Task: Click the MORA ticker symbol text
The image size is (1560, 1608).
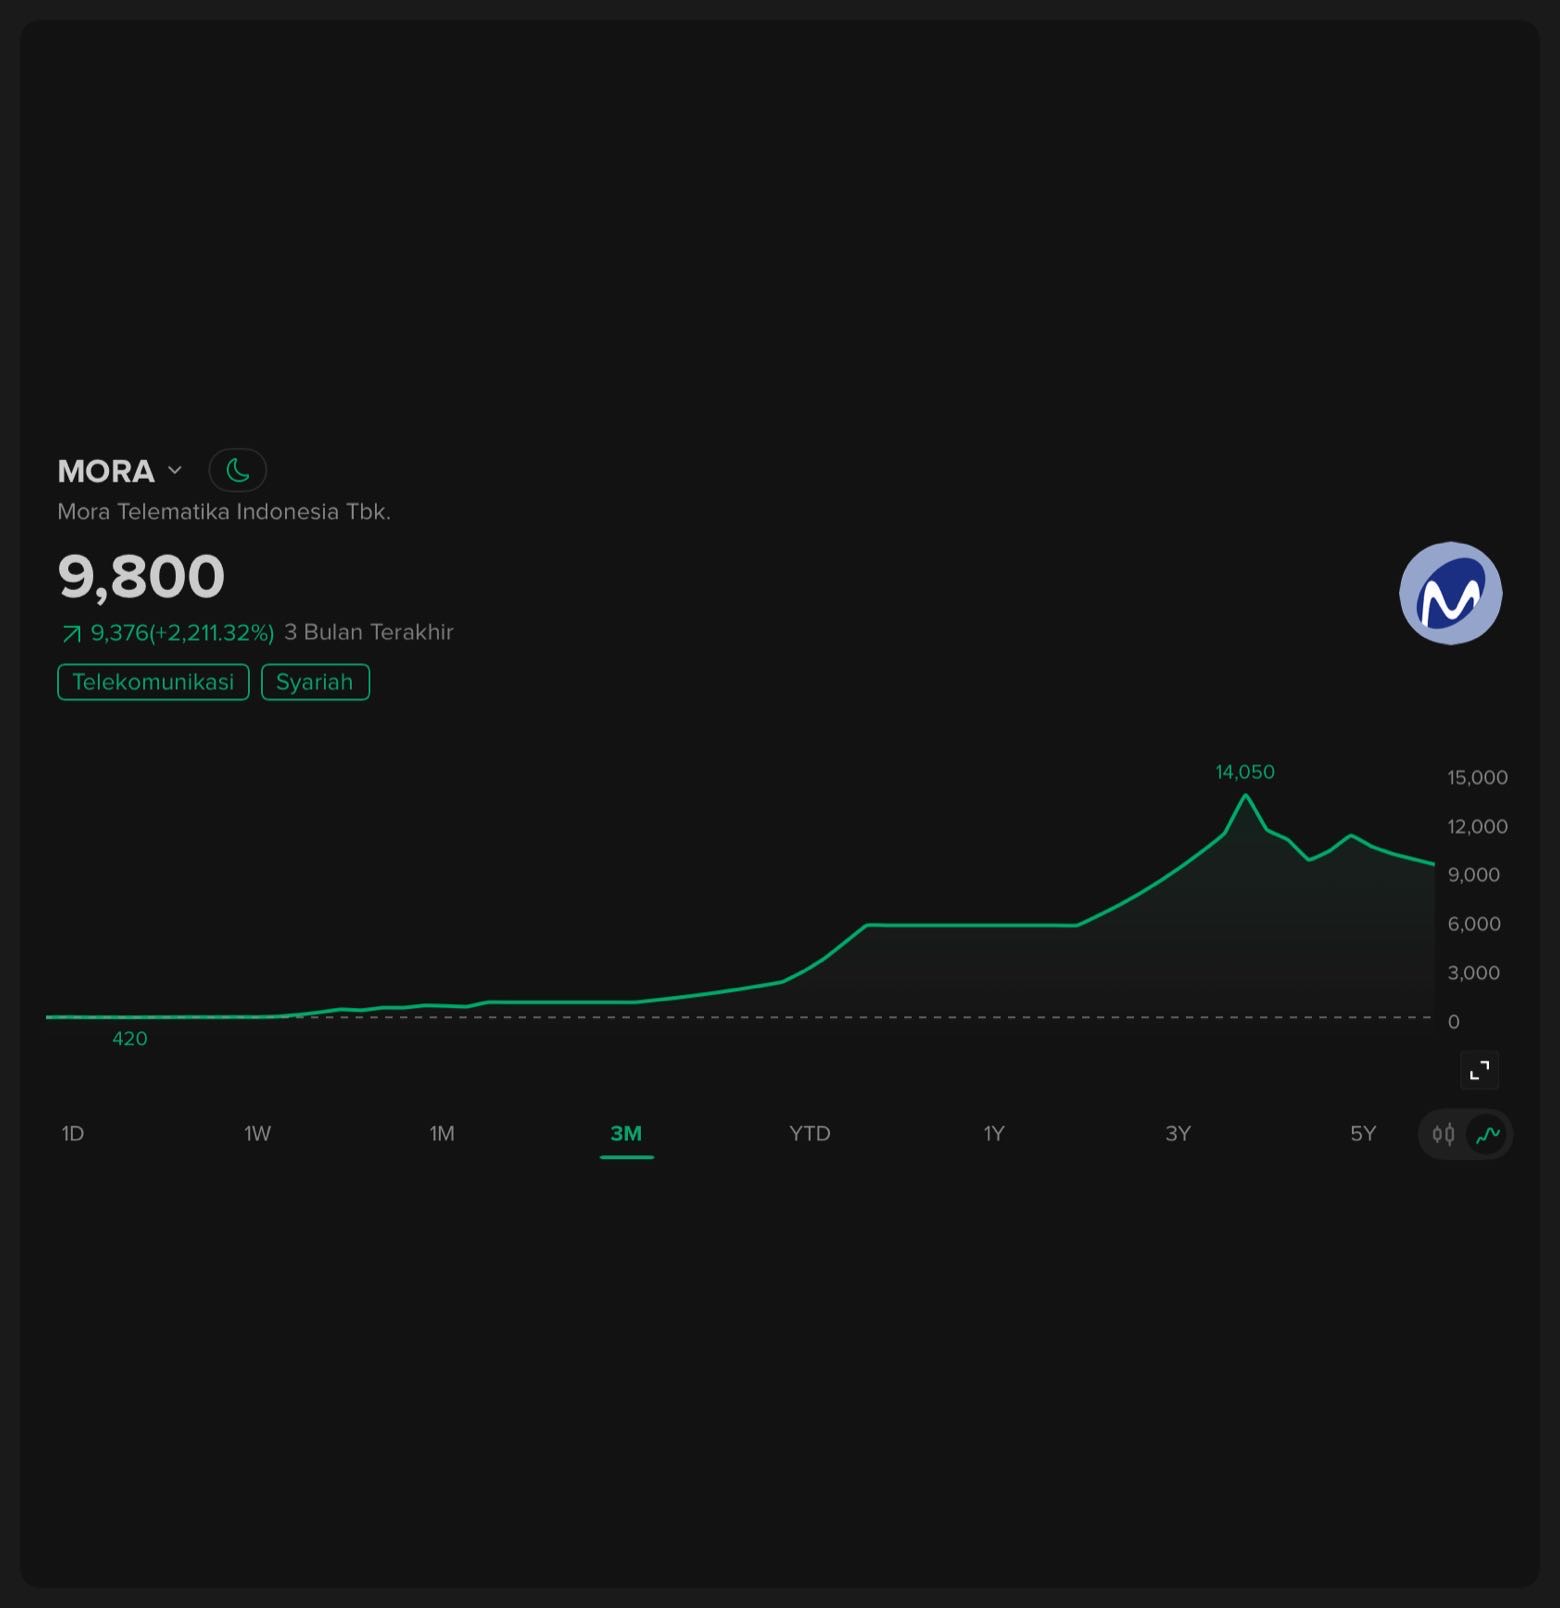Action: (106, 471)
